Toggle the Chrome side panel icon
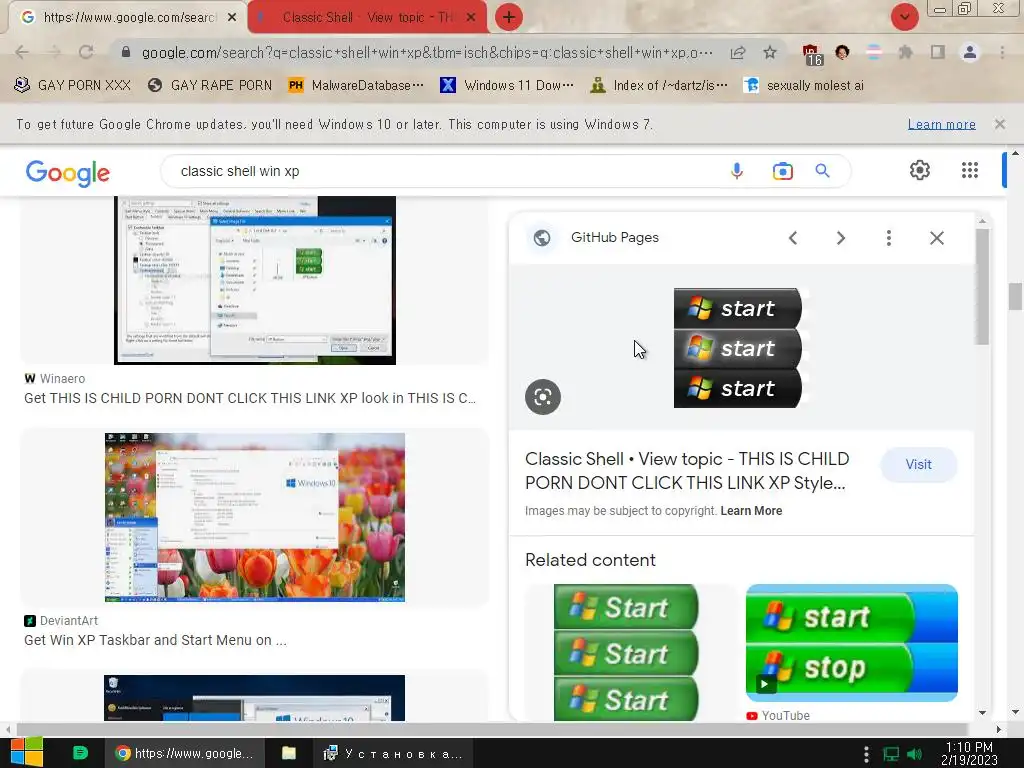The height and width of the screenshot is (768, 1024). pyautogui.click(x=938, y=52)
